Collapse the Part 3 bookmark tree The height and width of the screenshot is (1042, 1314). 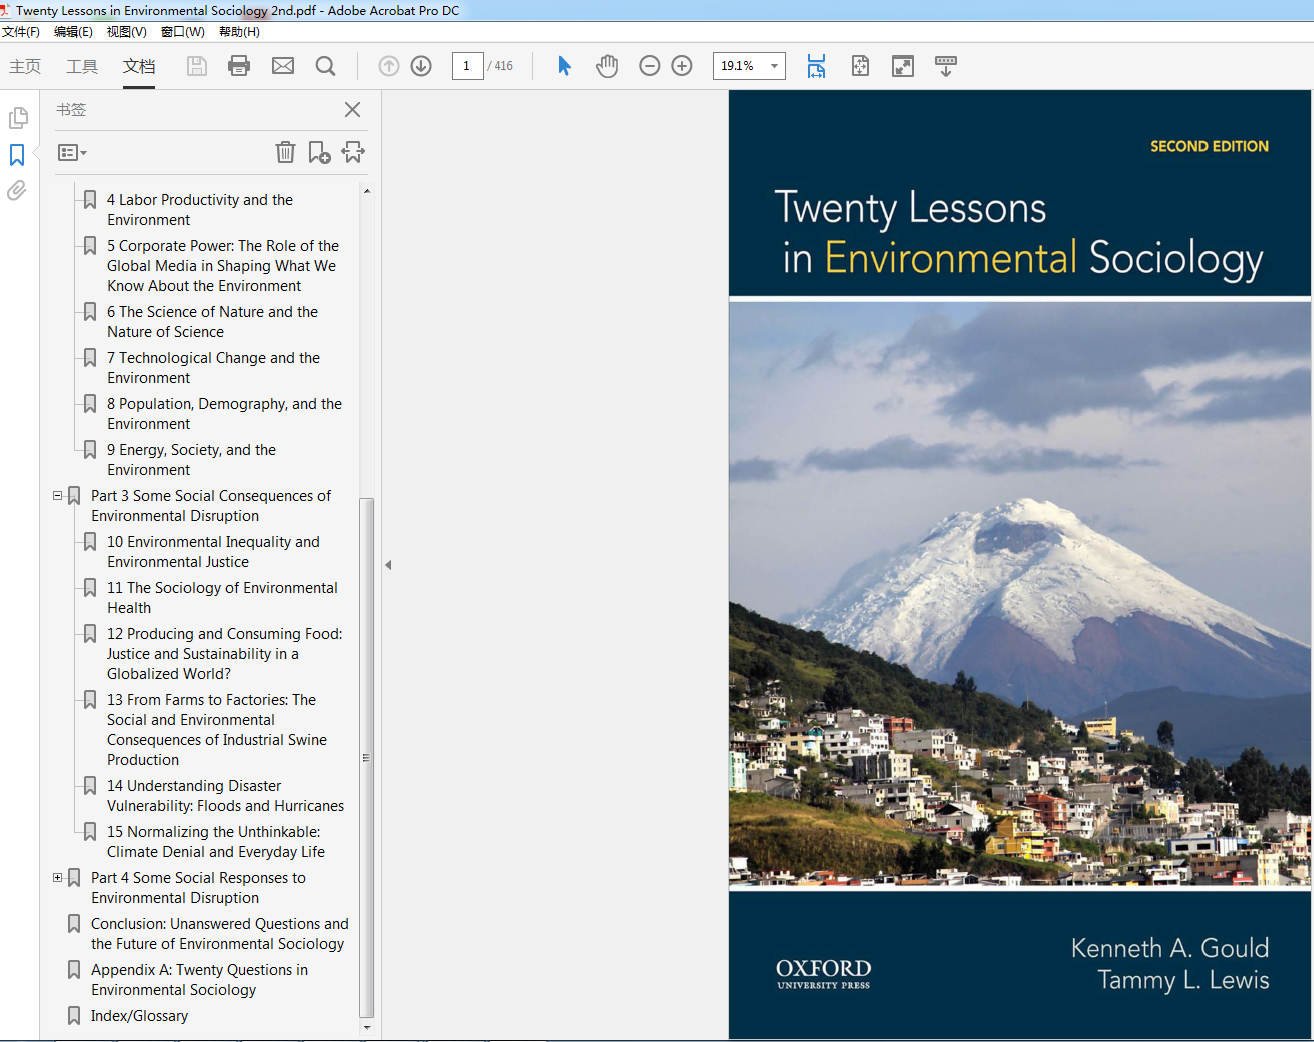tap(58, 496)
